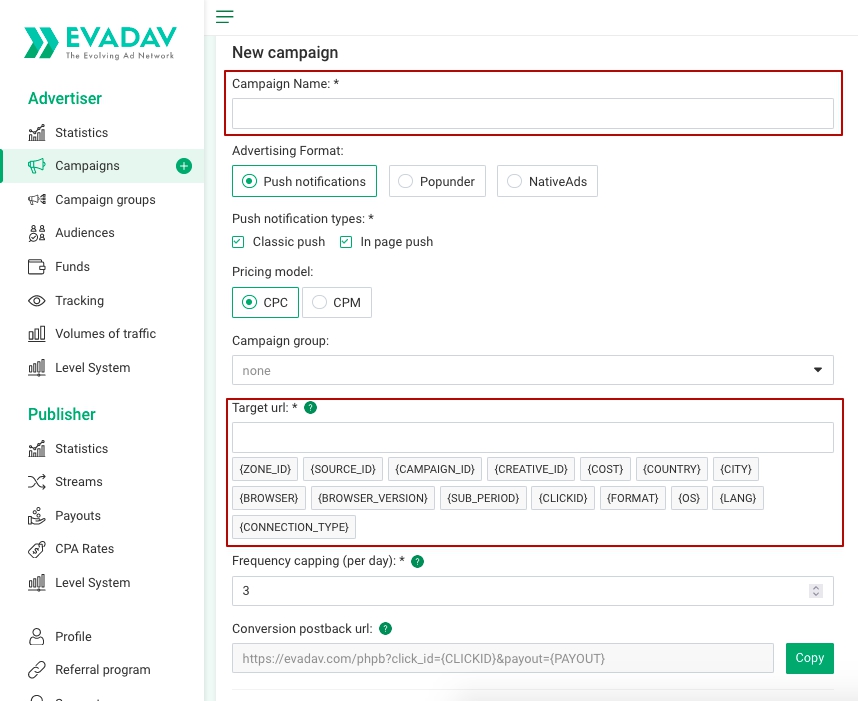The image size is (858, 701).
Task: Uncheck the In page push option
Action: tap(345, 241)
